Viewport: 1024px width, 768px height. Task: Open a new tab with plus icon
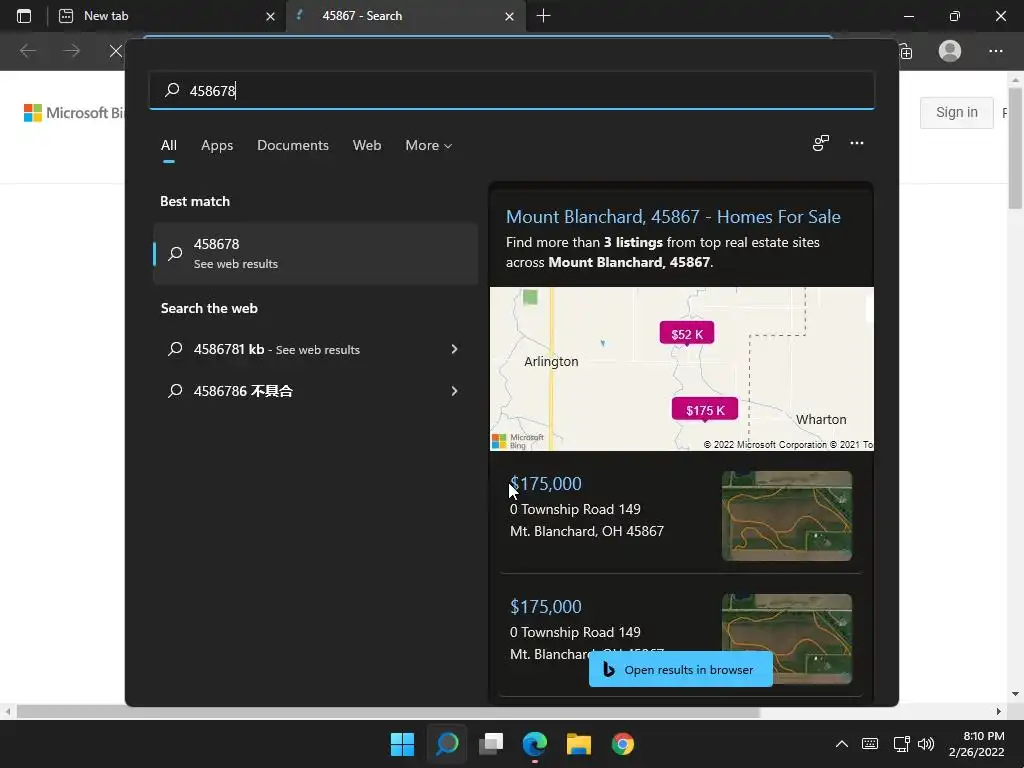[x=543, y=16]
